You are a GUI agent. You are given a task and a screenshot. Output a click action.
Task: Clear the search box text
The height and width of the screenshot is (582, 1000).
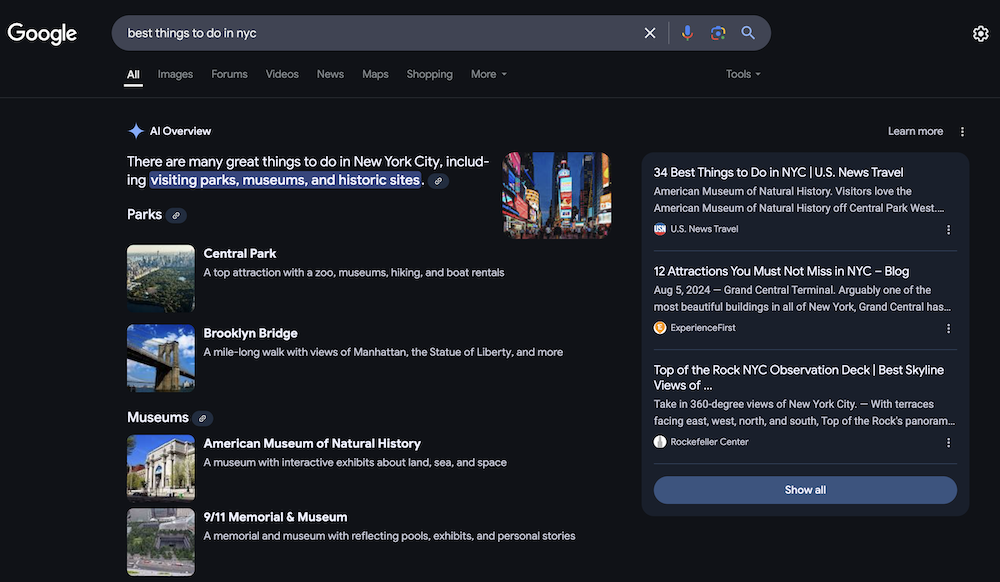pos(650,33)
